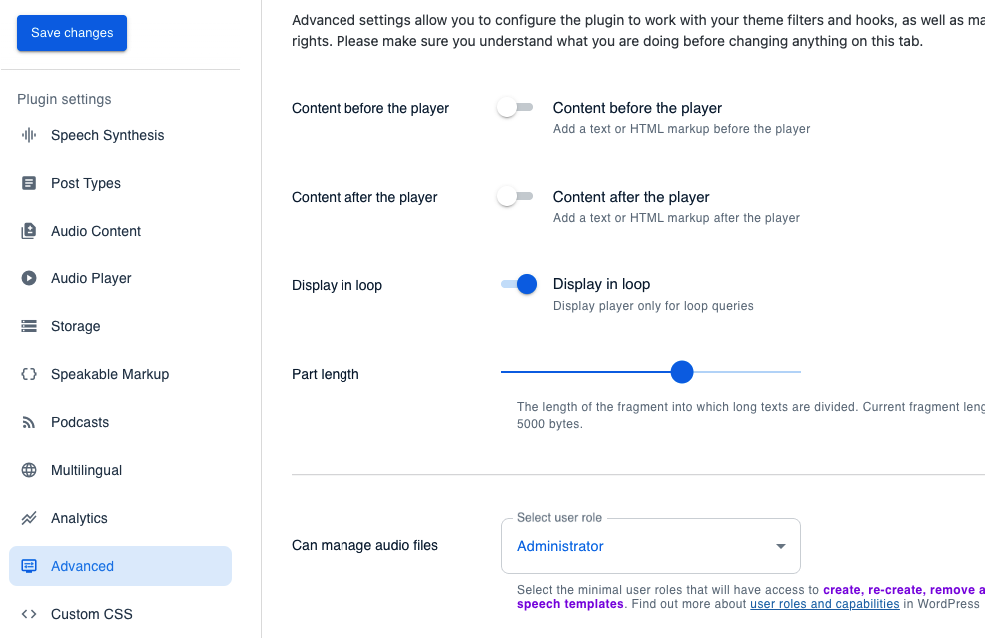Click the Multilingual globe icon

pyautogui.click(x=29, y=470)
